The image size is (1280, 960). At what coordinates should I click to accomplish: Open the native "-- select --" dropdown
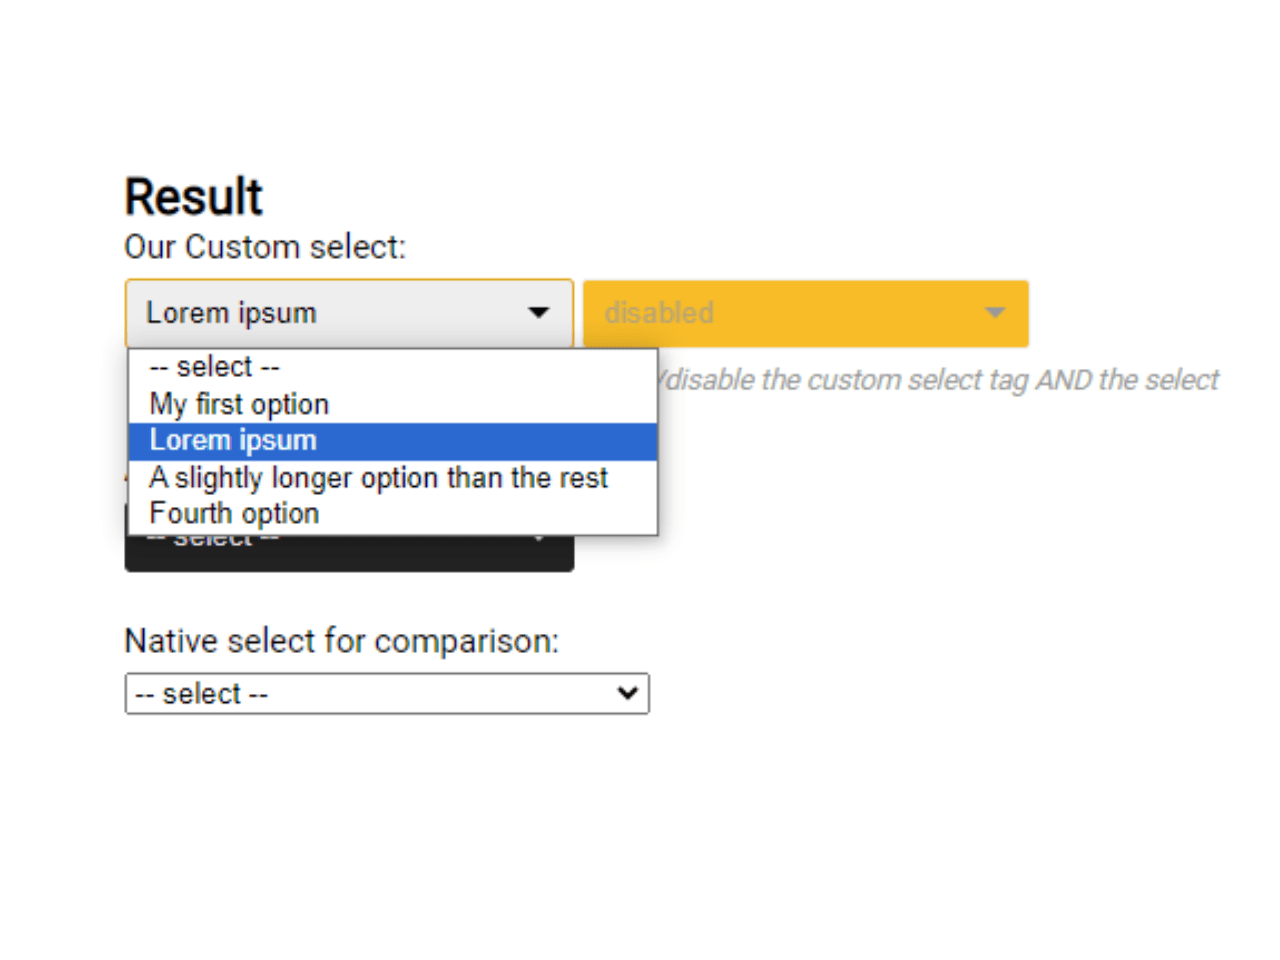pyautogui.click(x=386, y=693)
